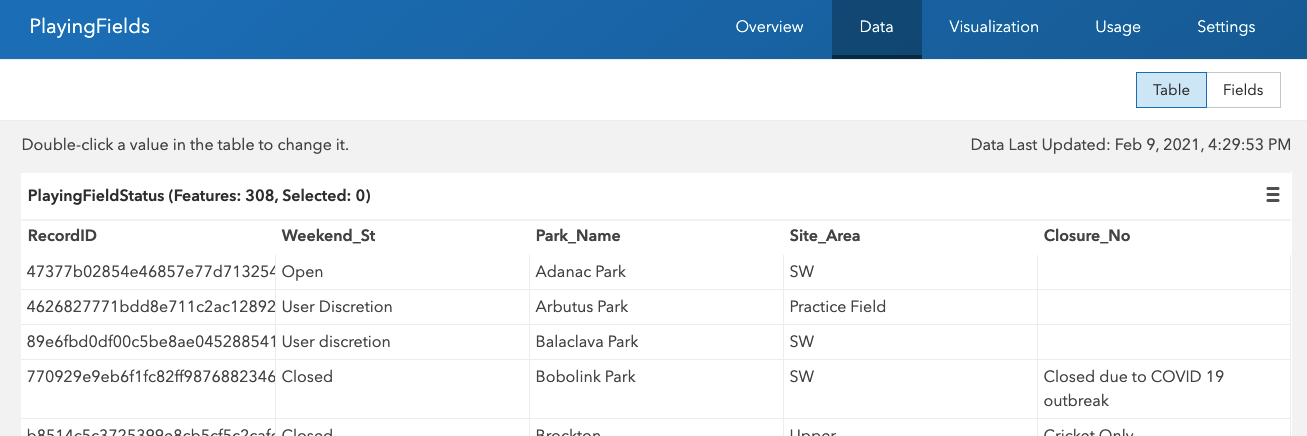Click the Open status for Adanac Park
This screenshot has width=1307, height=436.
coord(403,272)
